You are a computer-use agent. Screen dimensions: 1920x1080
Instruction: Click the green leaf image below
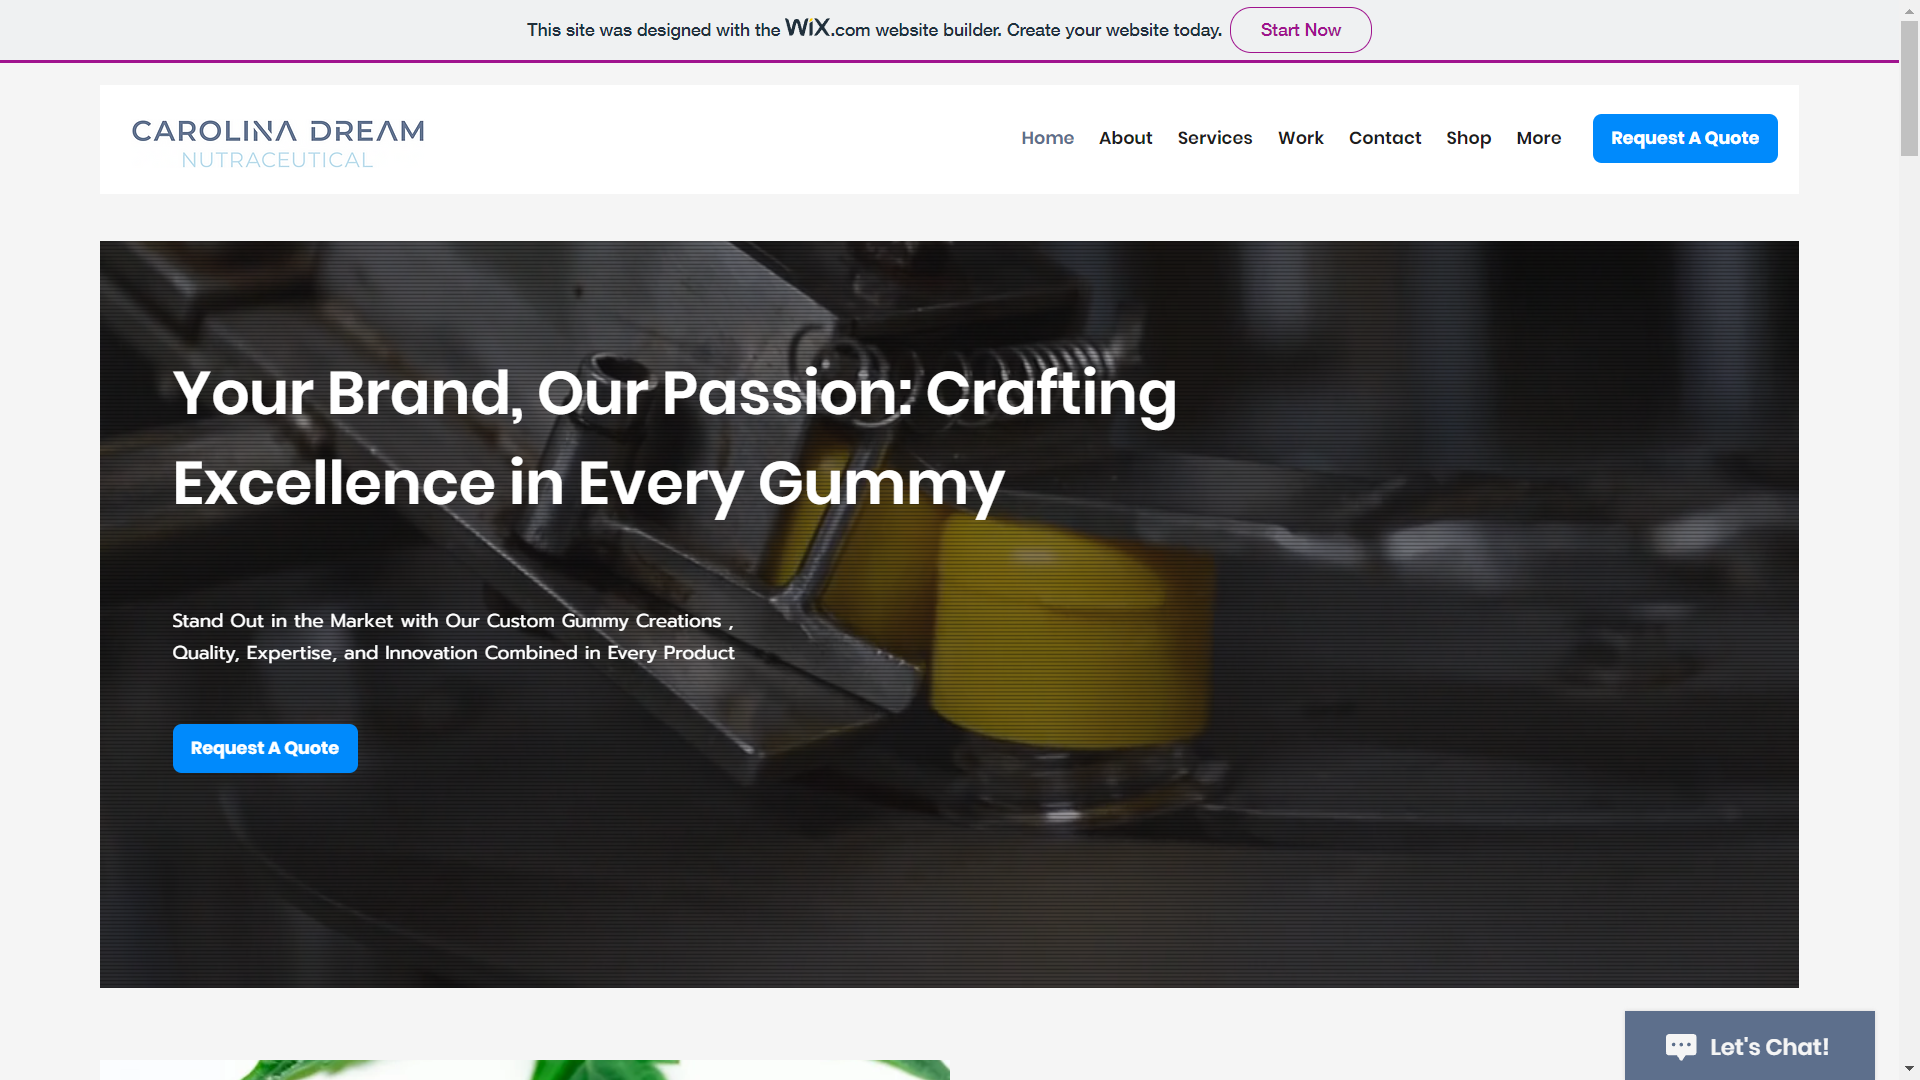coord(524,1070)
